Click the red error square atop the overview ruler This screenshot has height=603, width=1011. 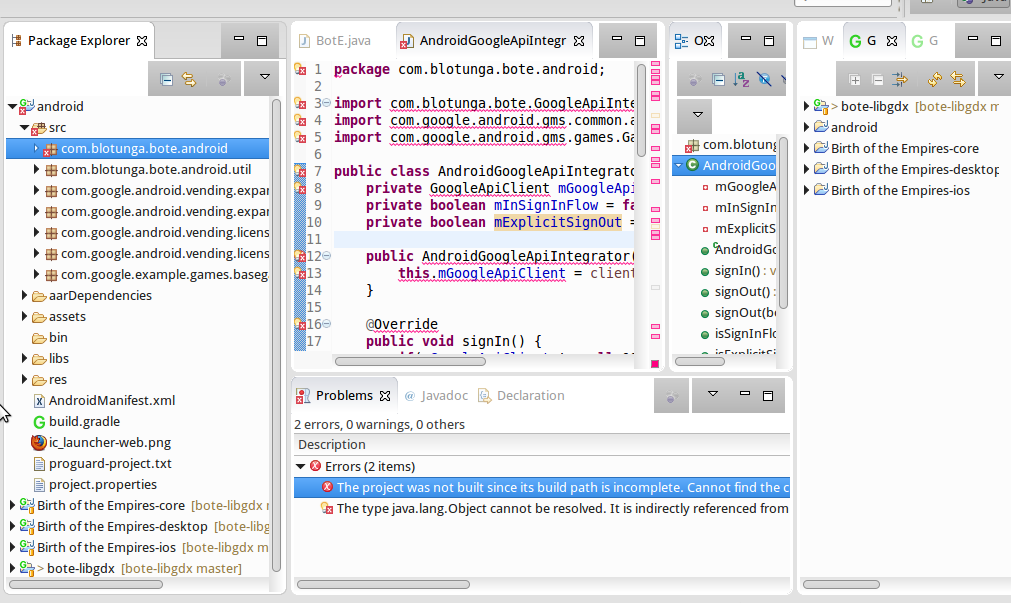point(655,364)
